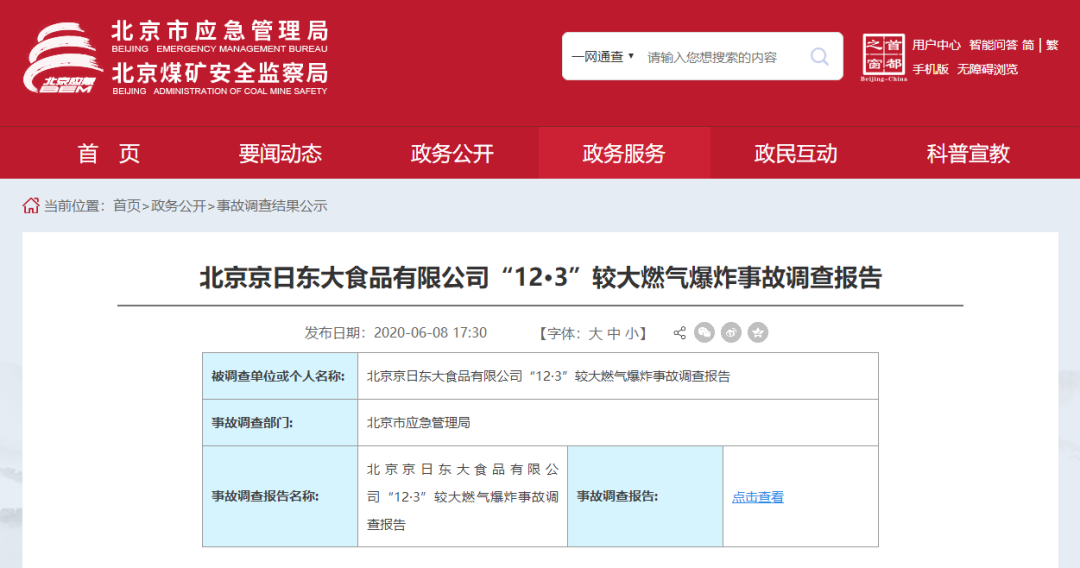Open 无障碍浏览 accessibility link
The height and width of the screenshot is (568, 1080).
click(x=987, y=69)
